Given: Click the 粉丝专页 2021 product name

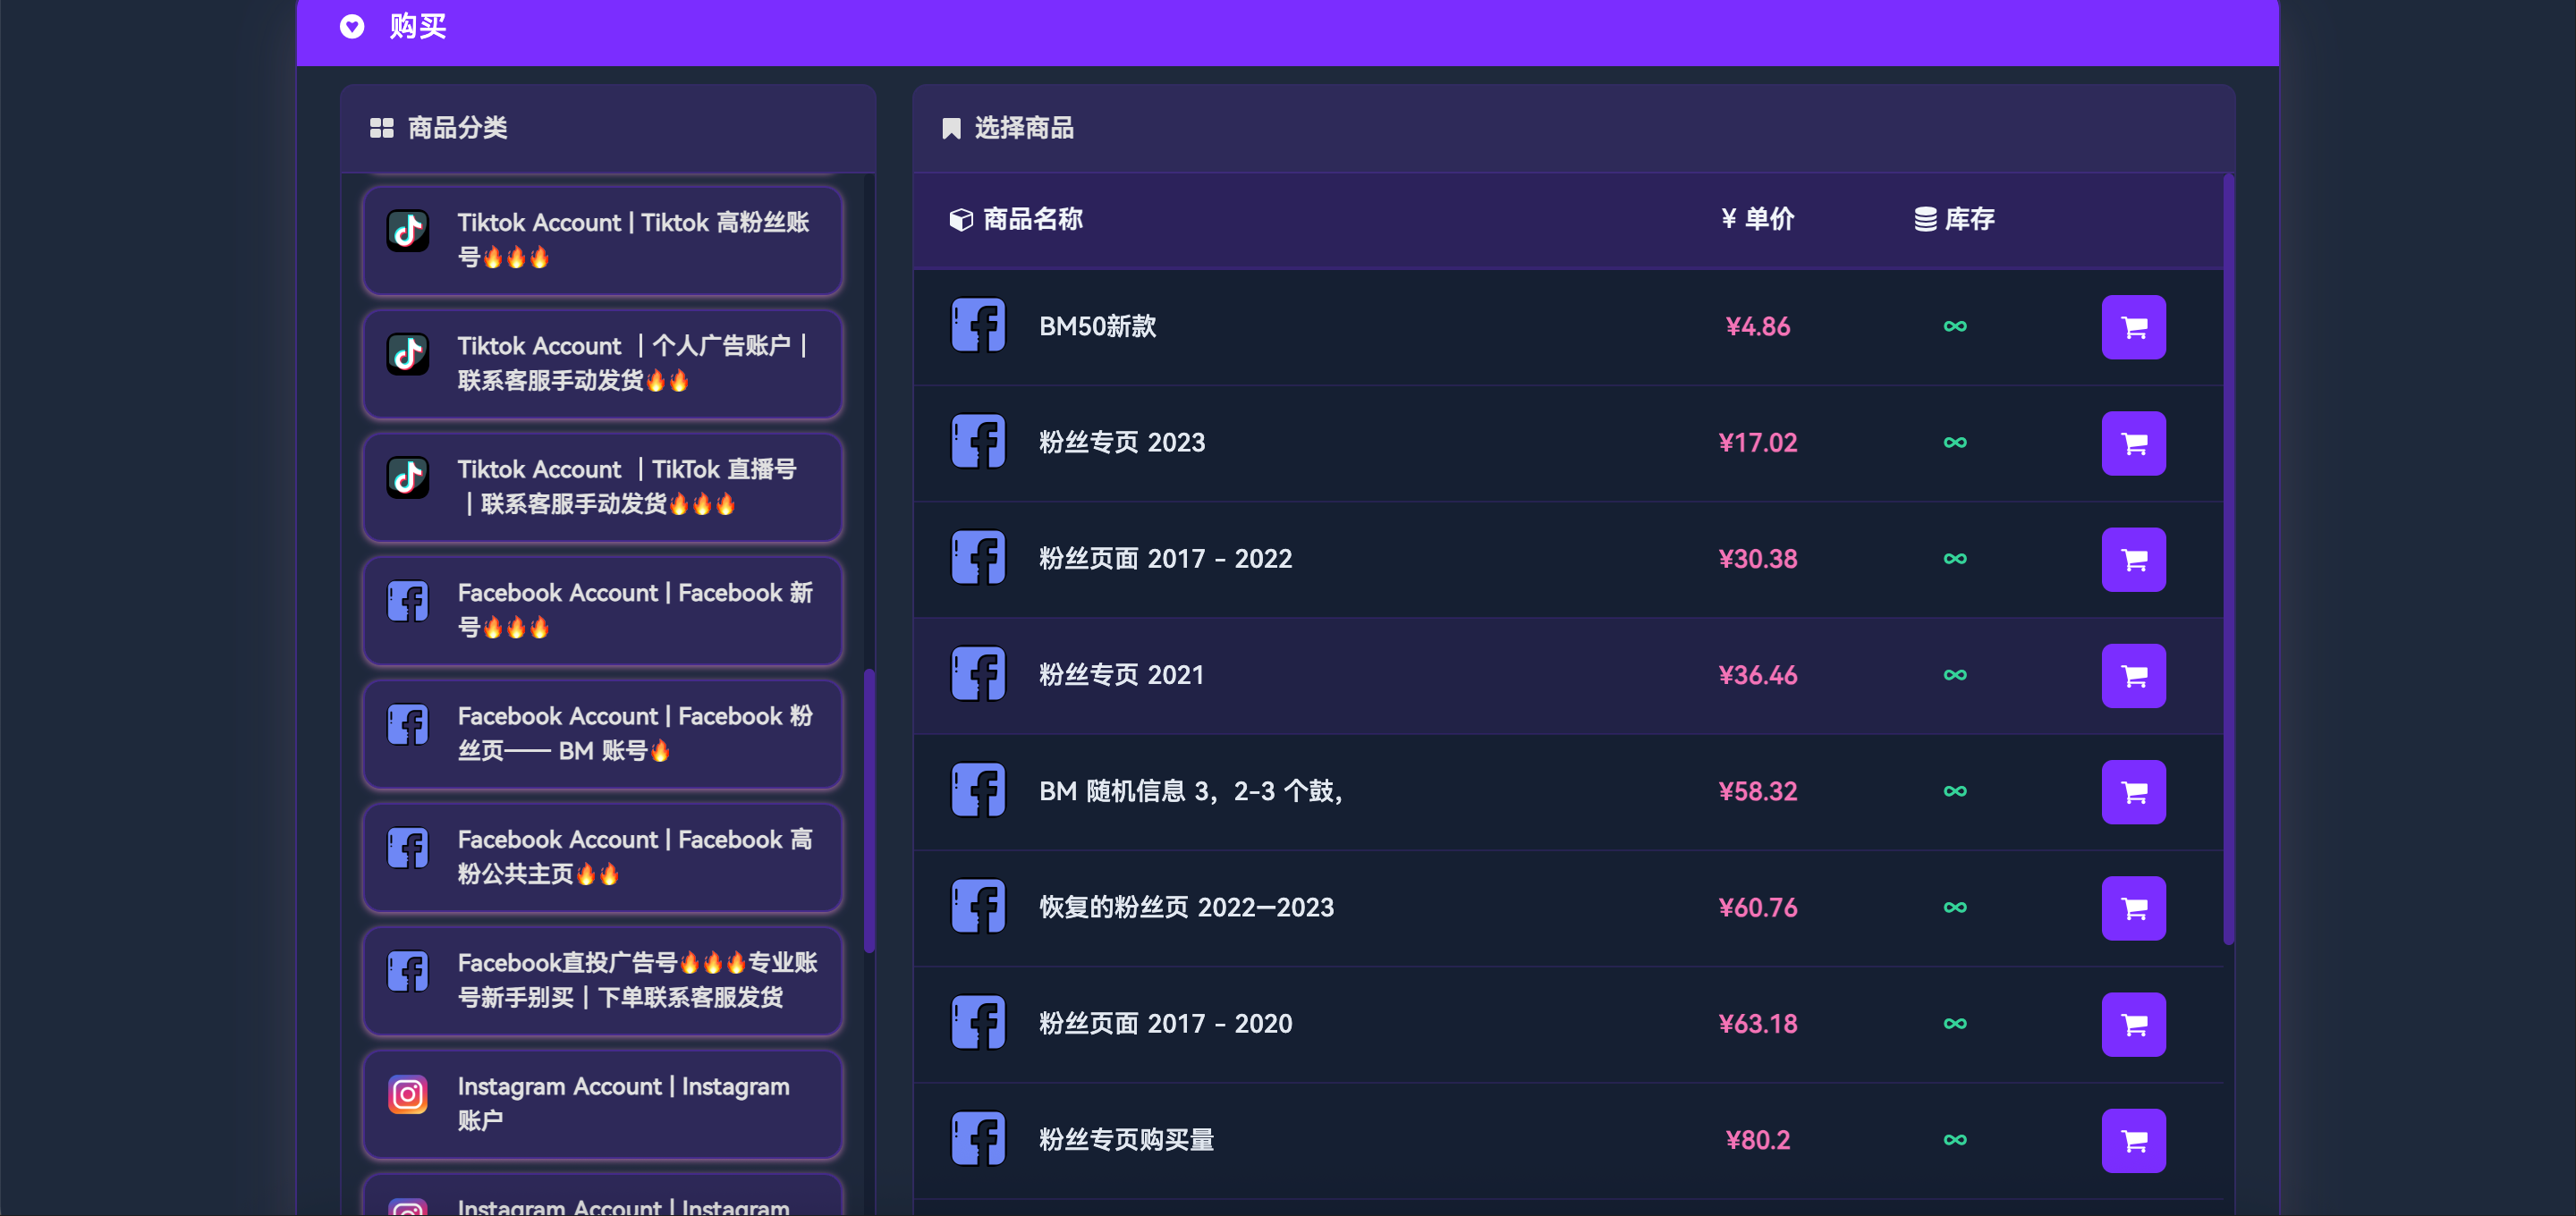Looking at the screenshot, I should pyautogui.click(x=1120, y=675).
